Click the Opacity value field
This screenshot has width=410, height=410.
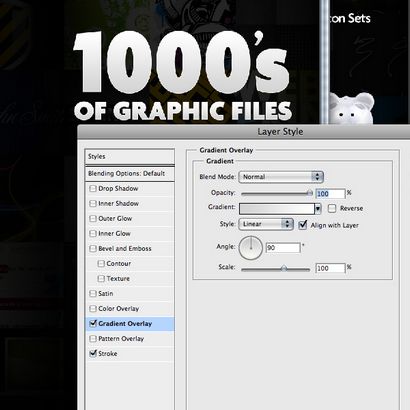click(330, 194)
